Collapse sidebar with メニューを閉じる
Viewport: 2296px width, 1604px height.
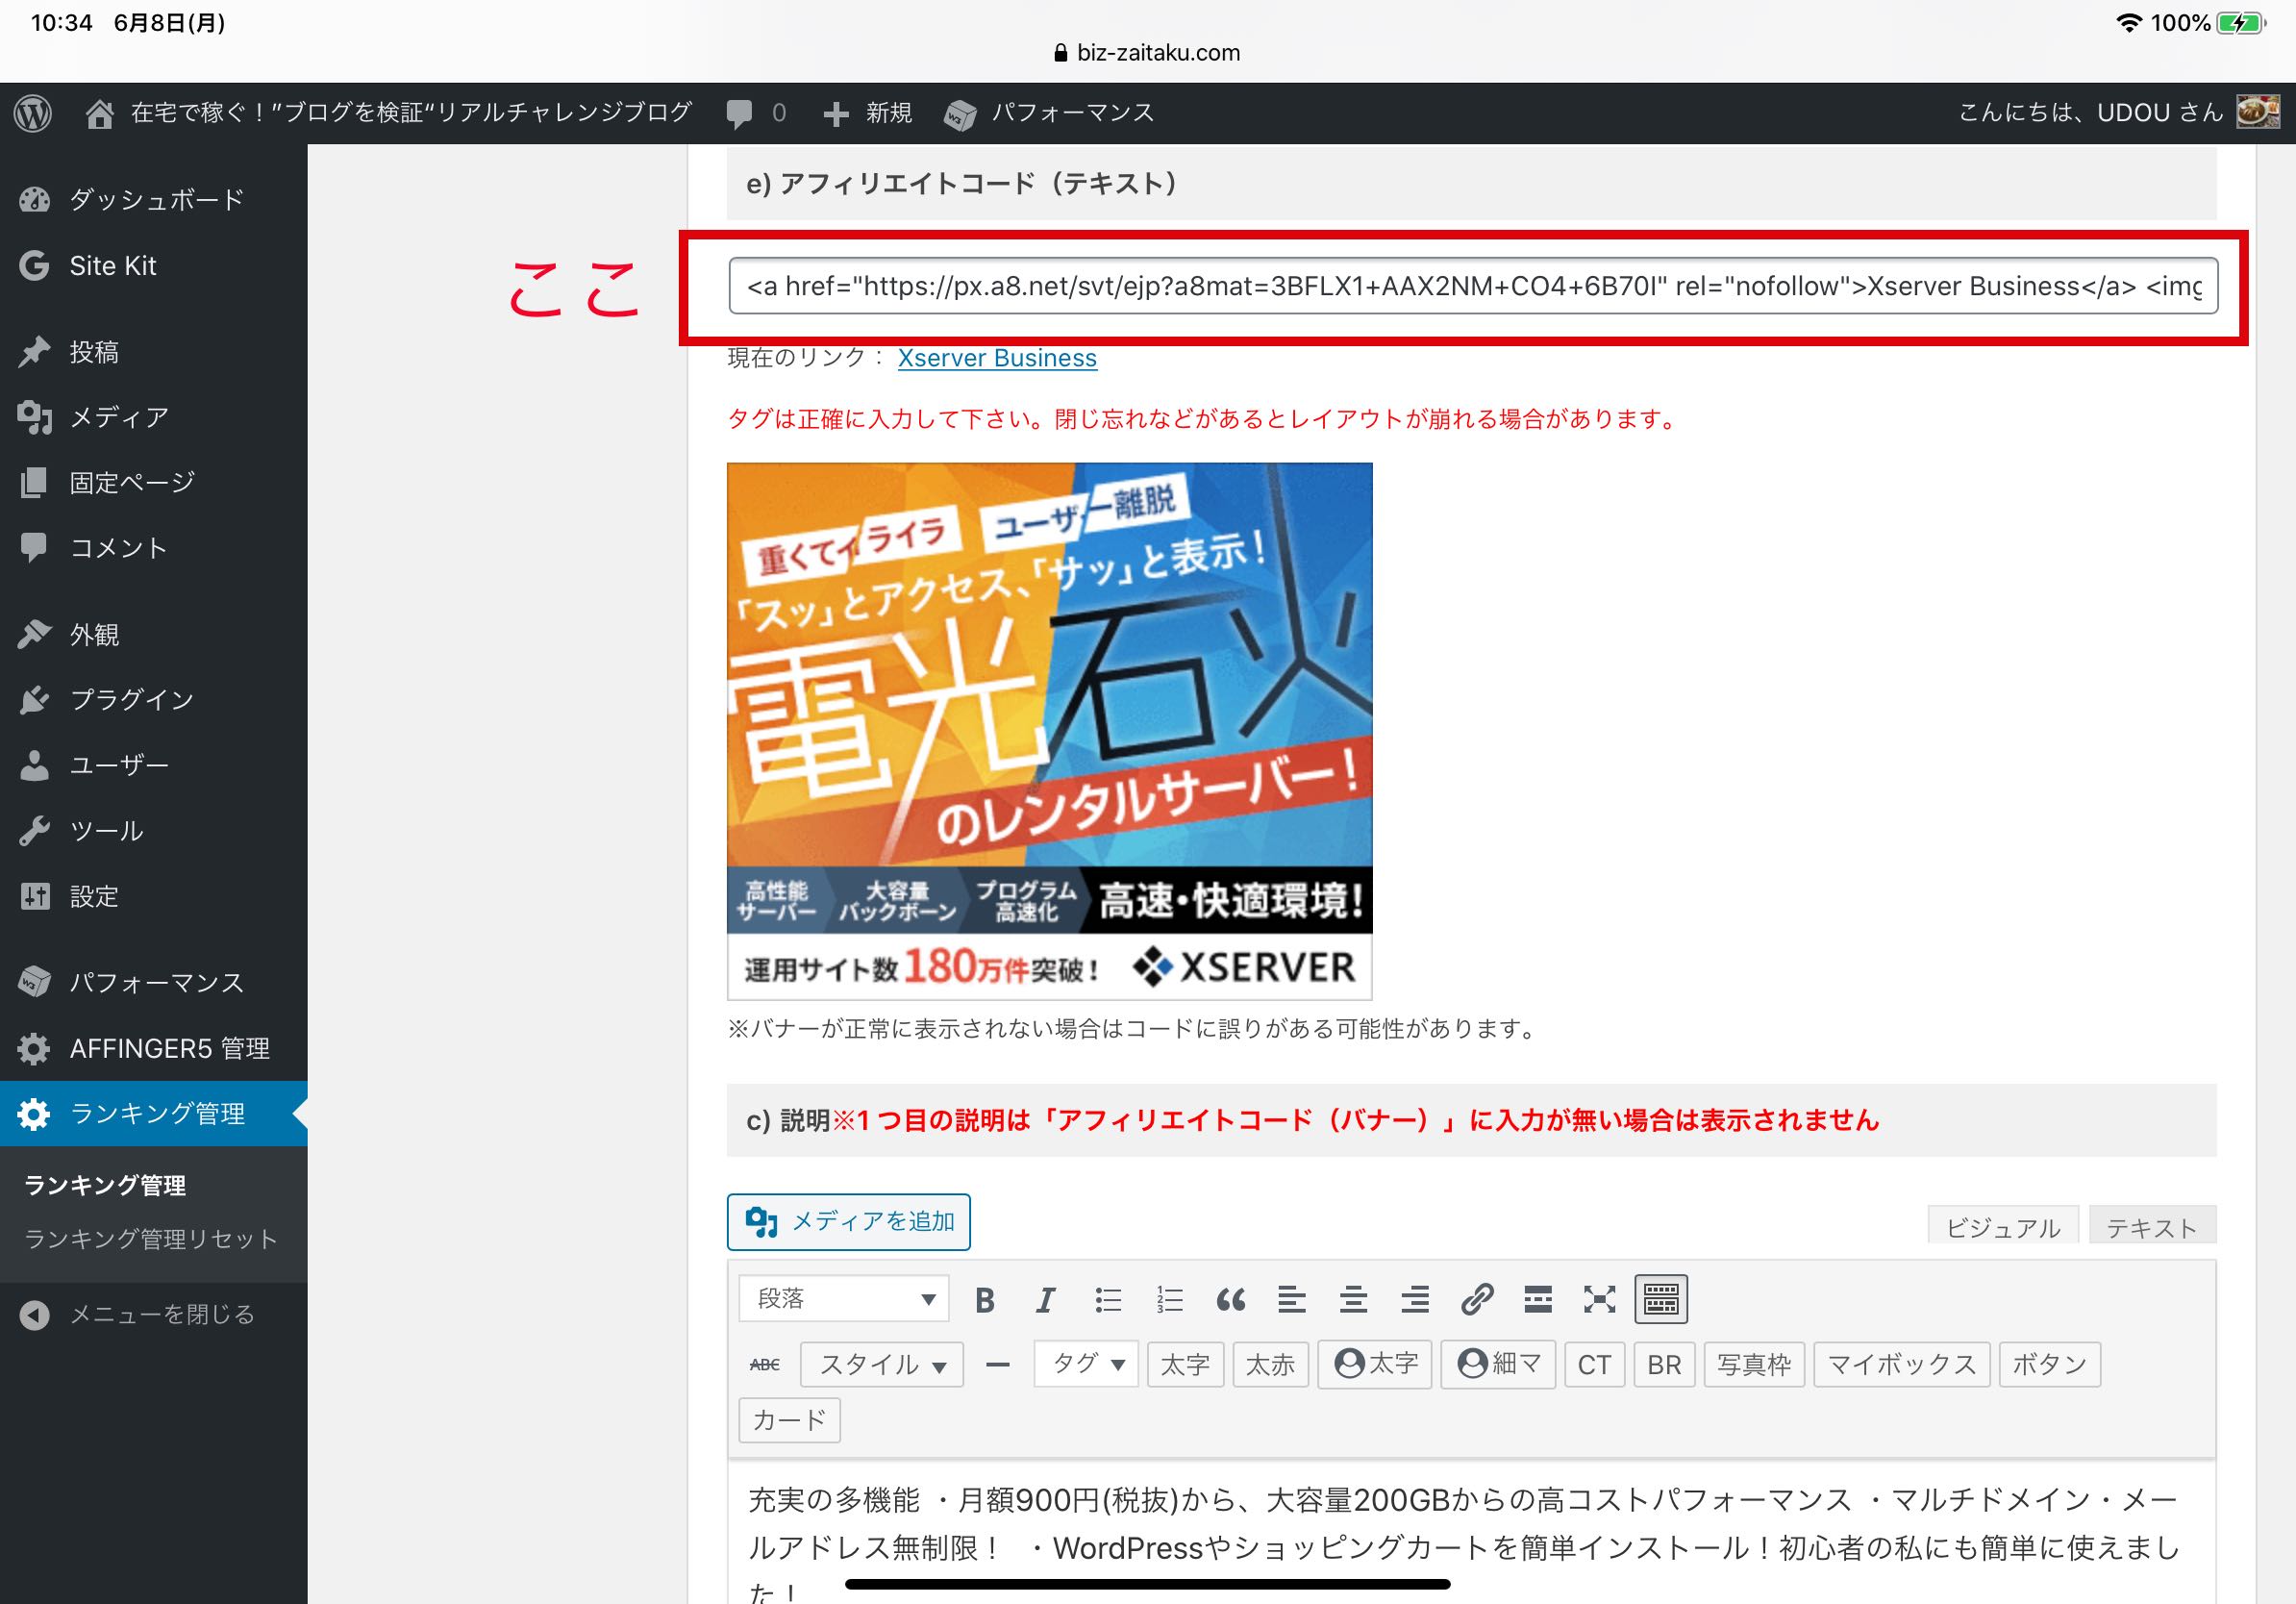pyautogui.click(x=154, y=1314)
